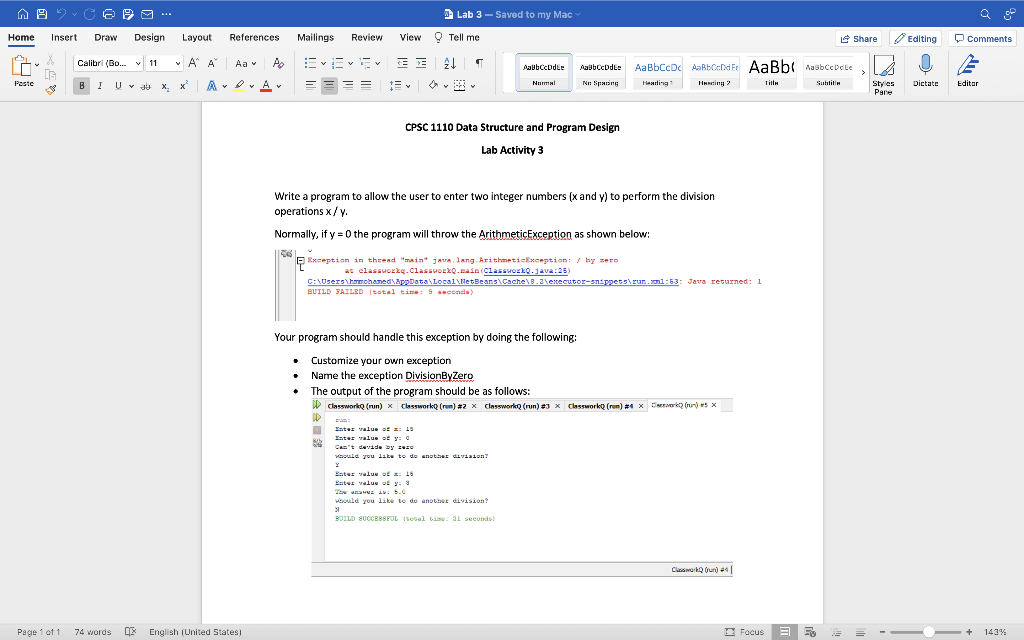Show paragraph marks with the pilcrow icon
The width and height of the screenshot is (1024, 640).
pyautogui.click(x=478, y=64)
